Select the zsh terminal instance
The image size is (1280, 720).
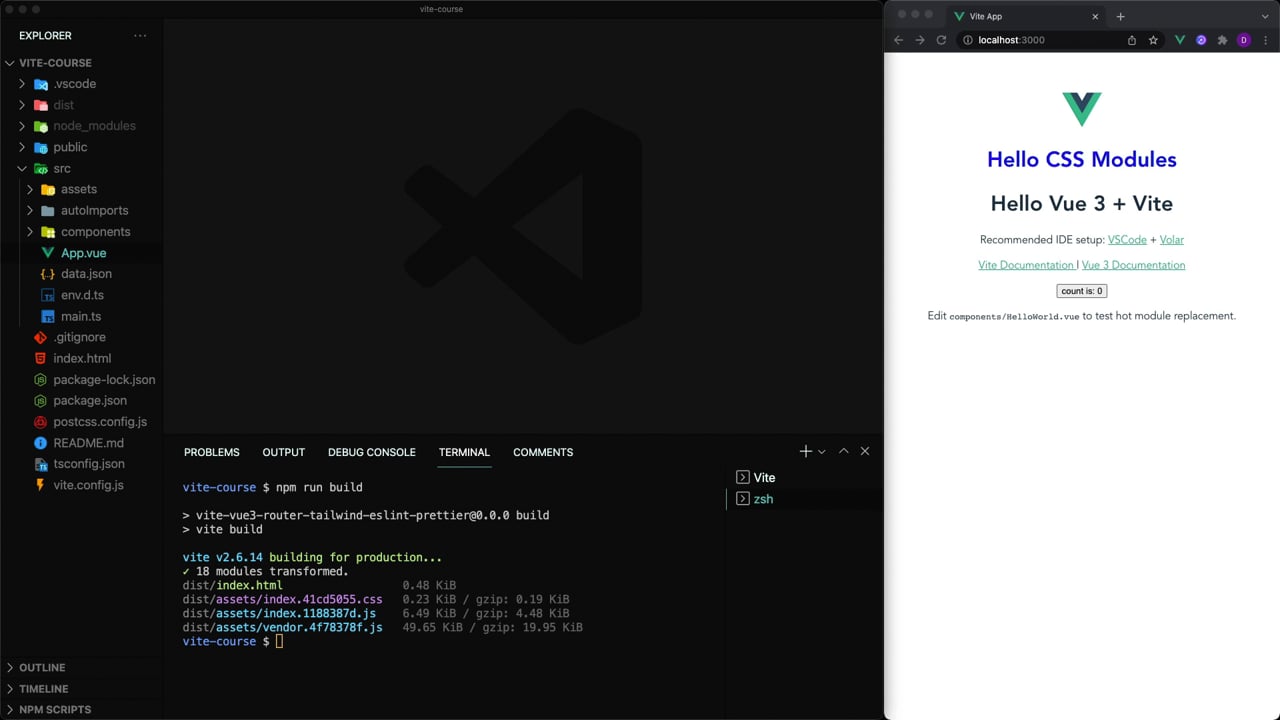[x=763, y=499]
